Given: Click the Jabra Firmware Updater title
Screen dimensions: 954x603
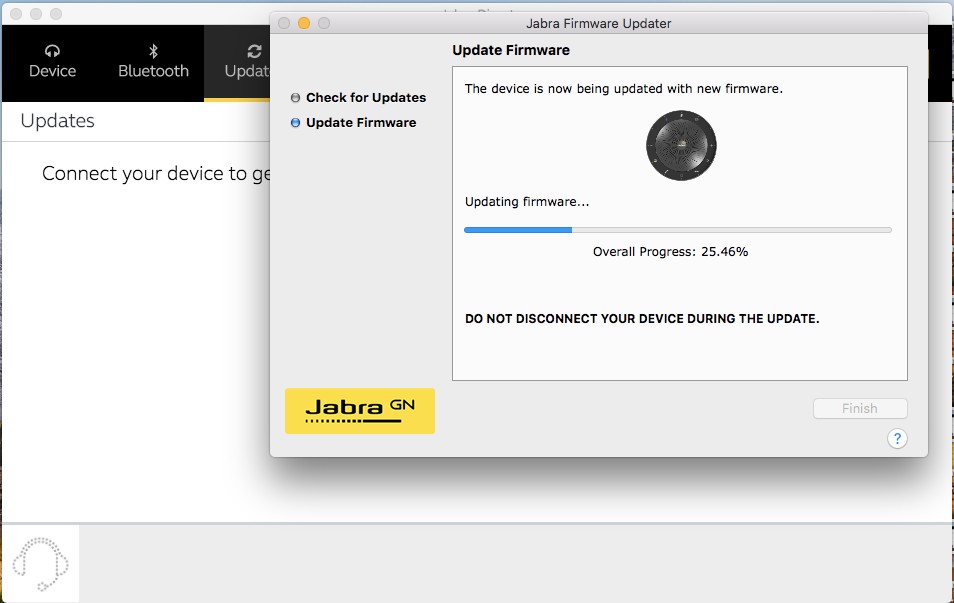Looking at the screenshot, I should point(599,23).
